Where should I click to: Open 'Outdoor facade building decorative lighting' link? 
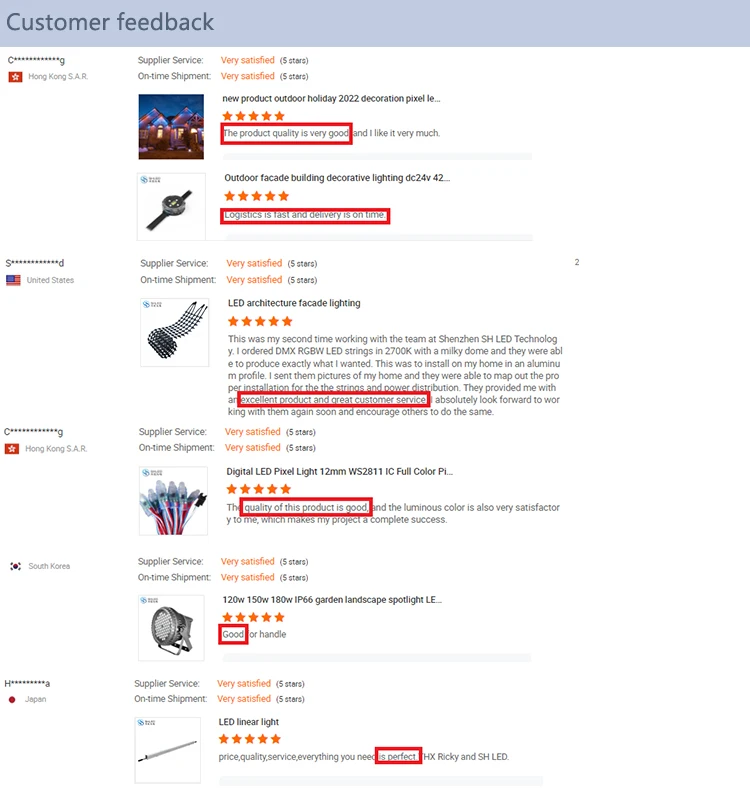(337, 178)
